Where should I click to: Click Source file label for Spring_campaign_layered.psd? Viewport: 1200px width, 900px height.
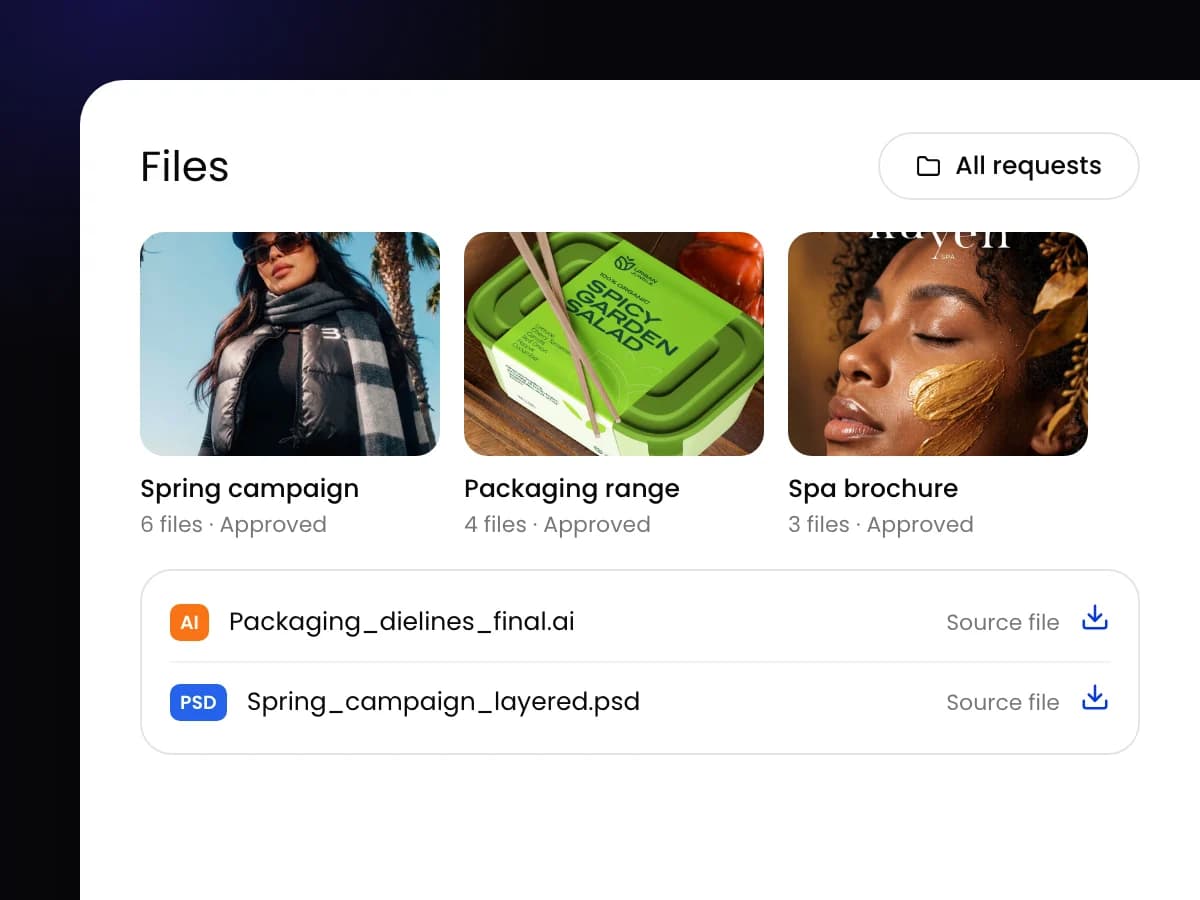(1003, 702)
